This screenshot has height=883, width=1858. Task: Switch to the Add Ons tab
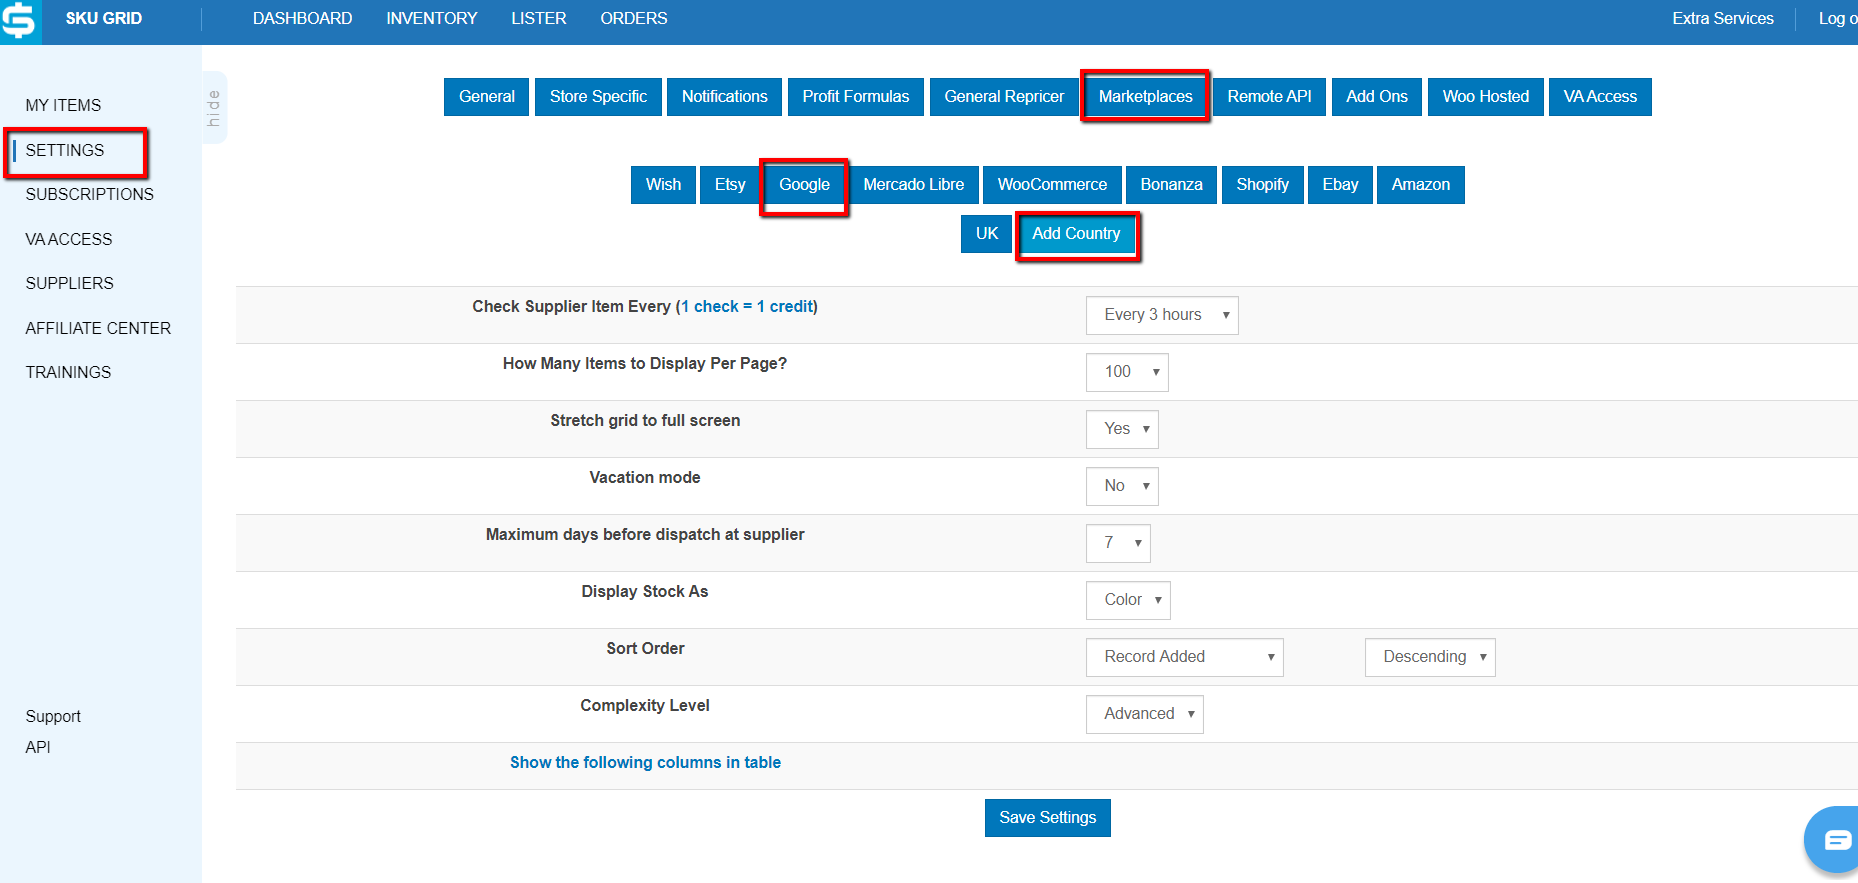click(1377, 97)
